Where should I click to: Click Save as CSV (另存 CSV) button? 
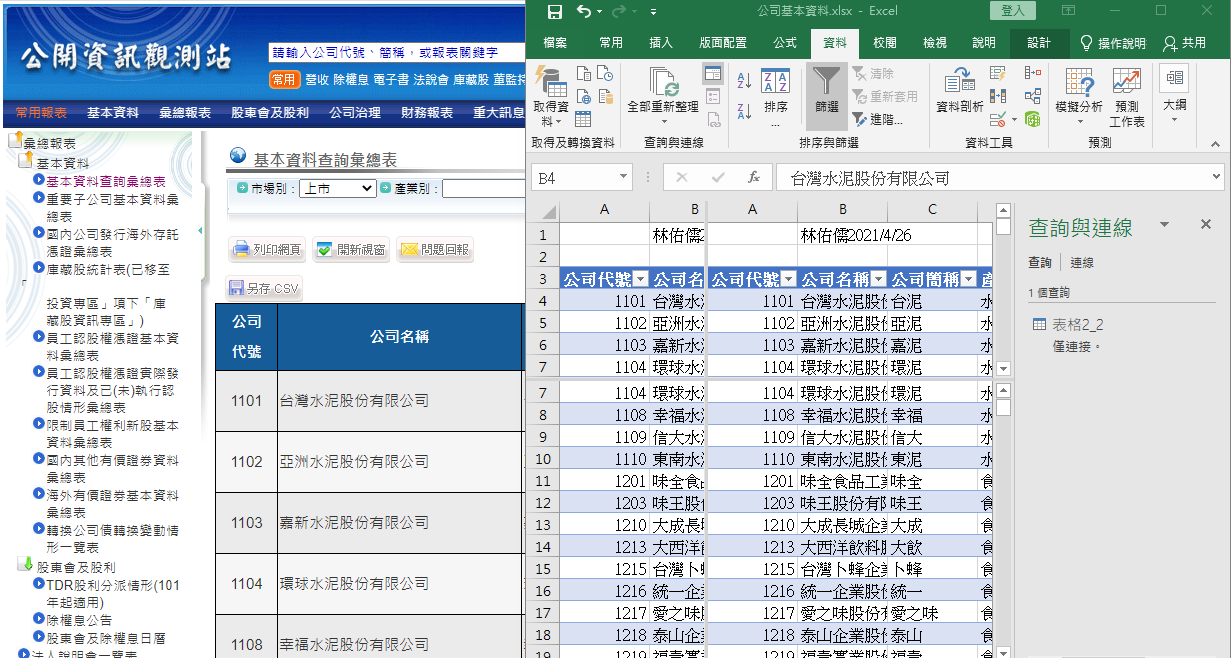(x=264, y=289)
